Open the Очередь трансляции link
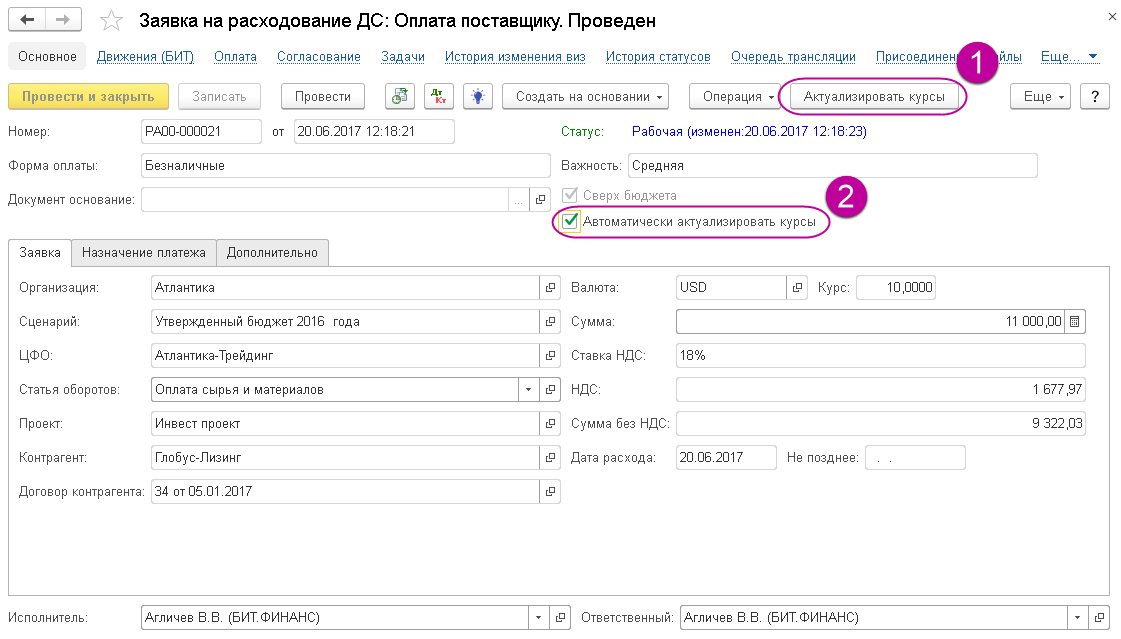The width and height of the screenshot is (1121, 639). coord(793,56)
